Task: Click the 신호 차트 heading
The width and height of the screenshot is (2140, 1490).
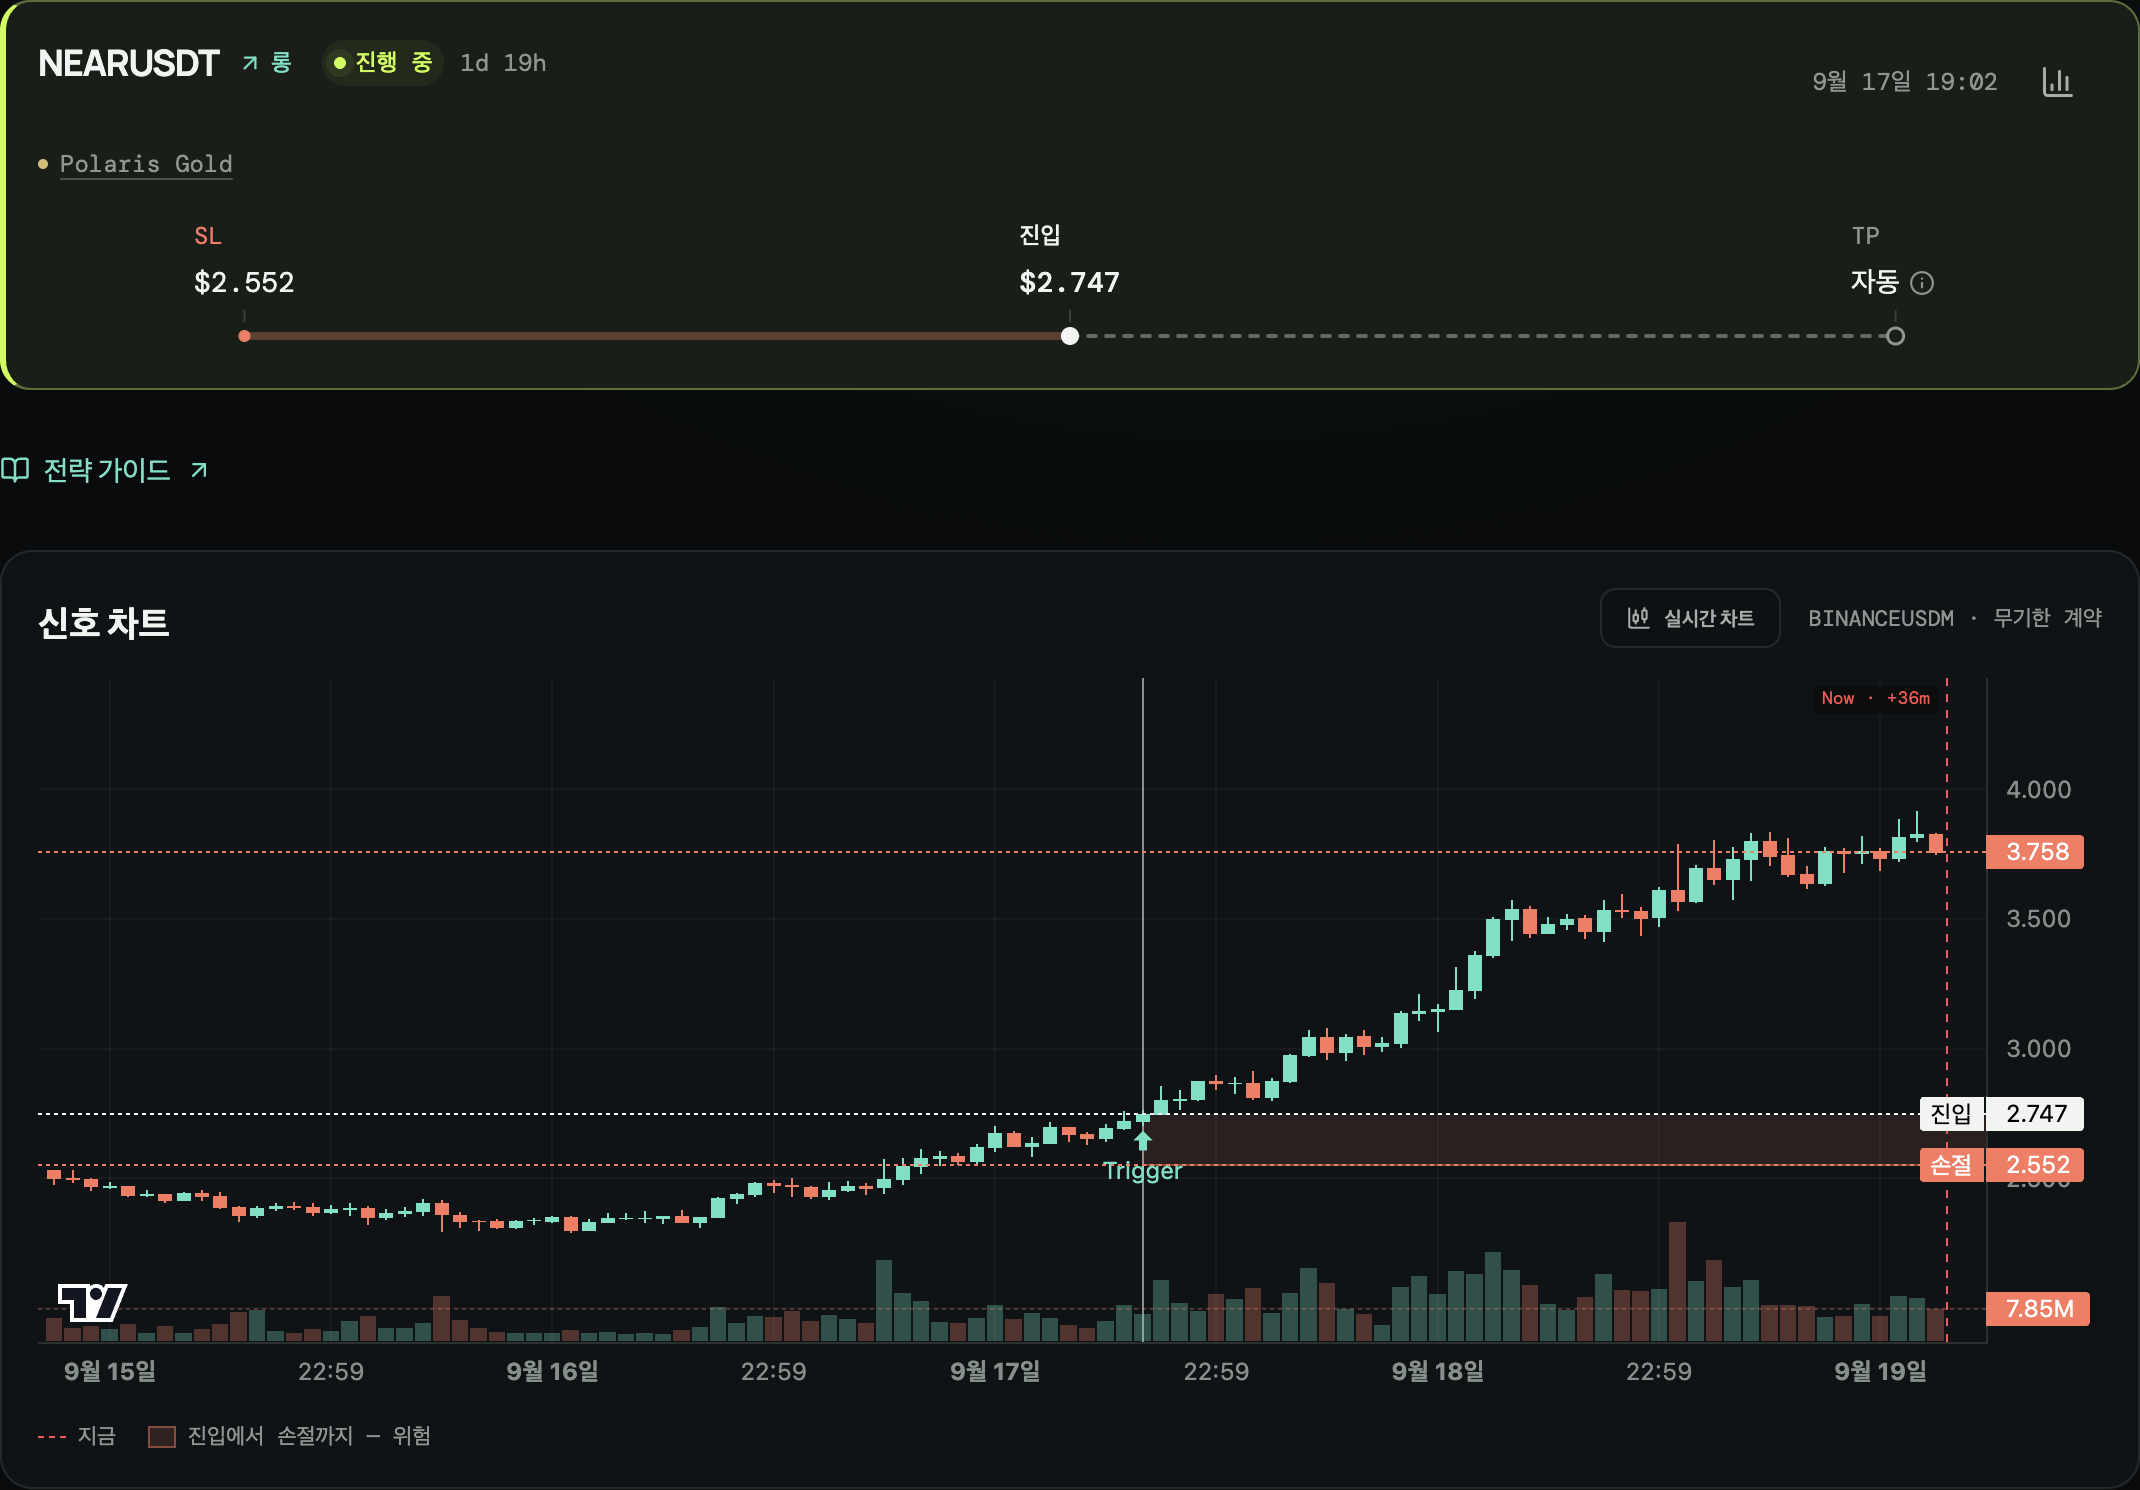Action: pos(104,623)
